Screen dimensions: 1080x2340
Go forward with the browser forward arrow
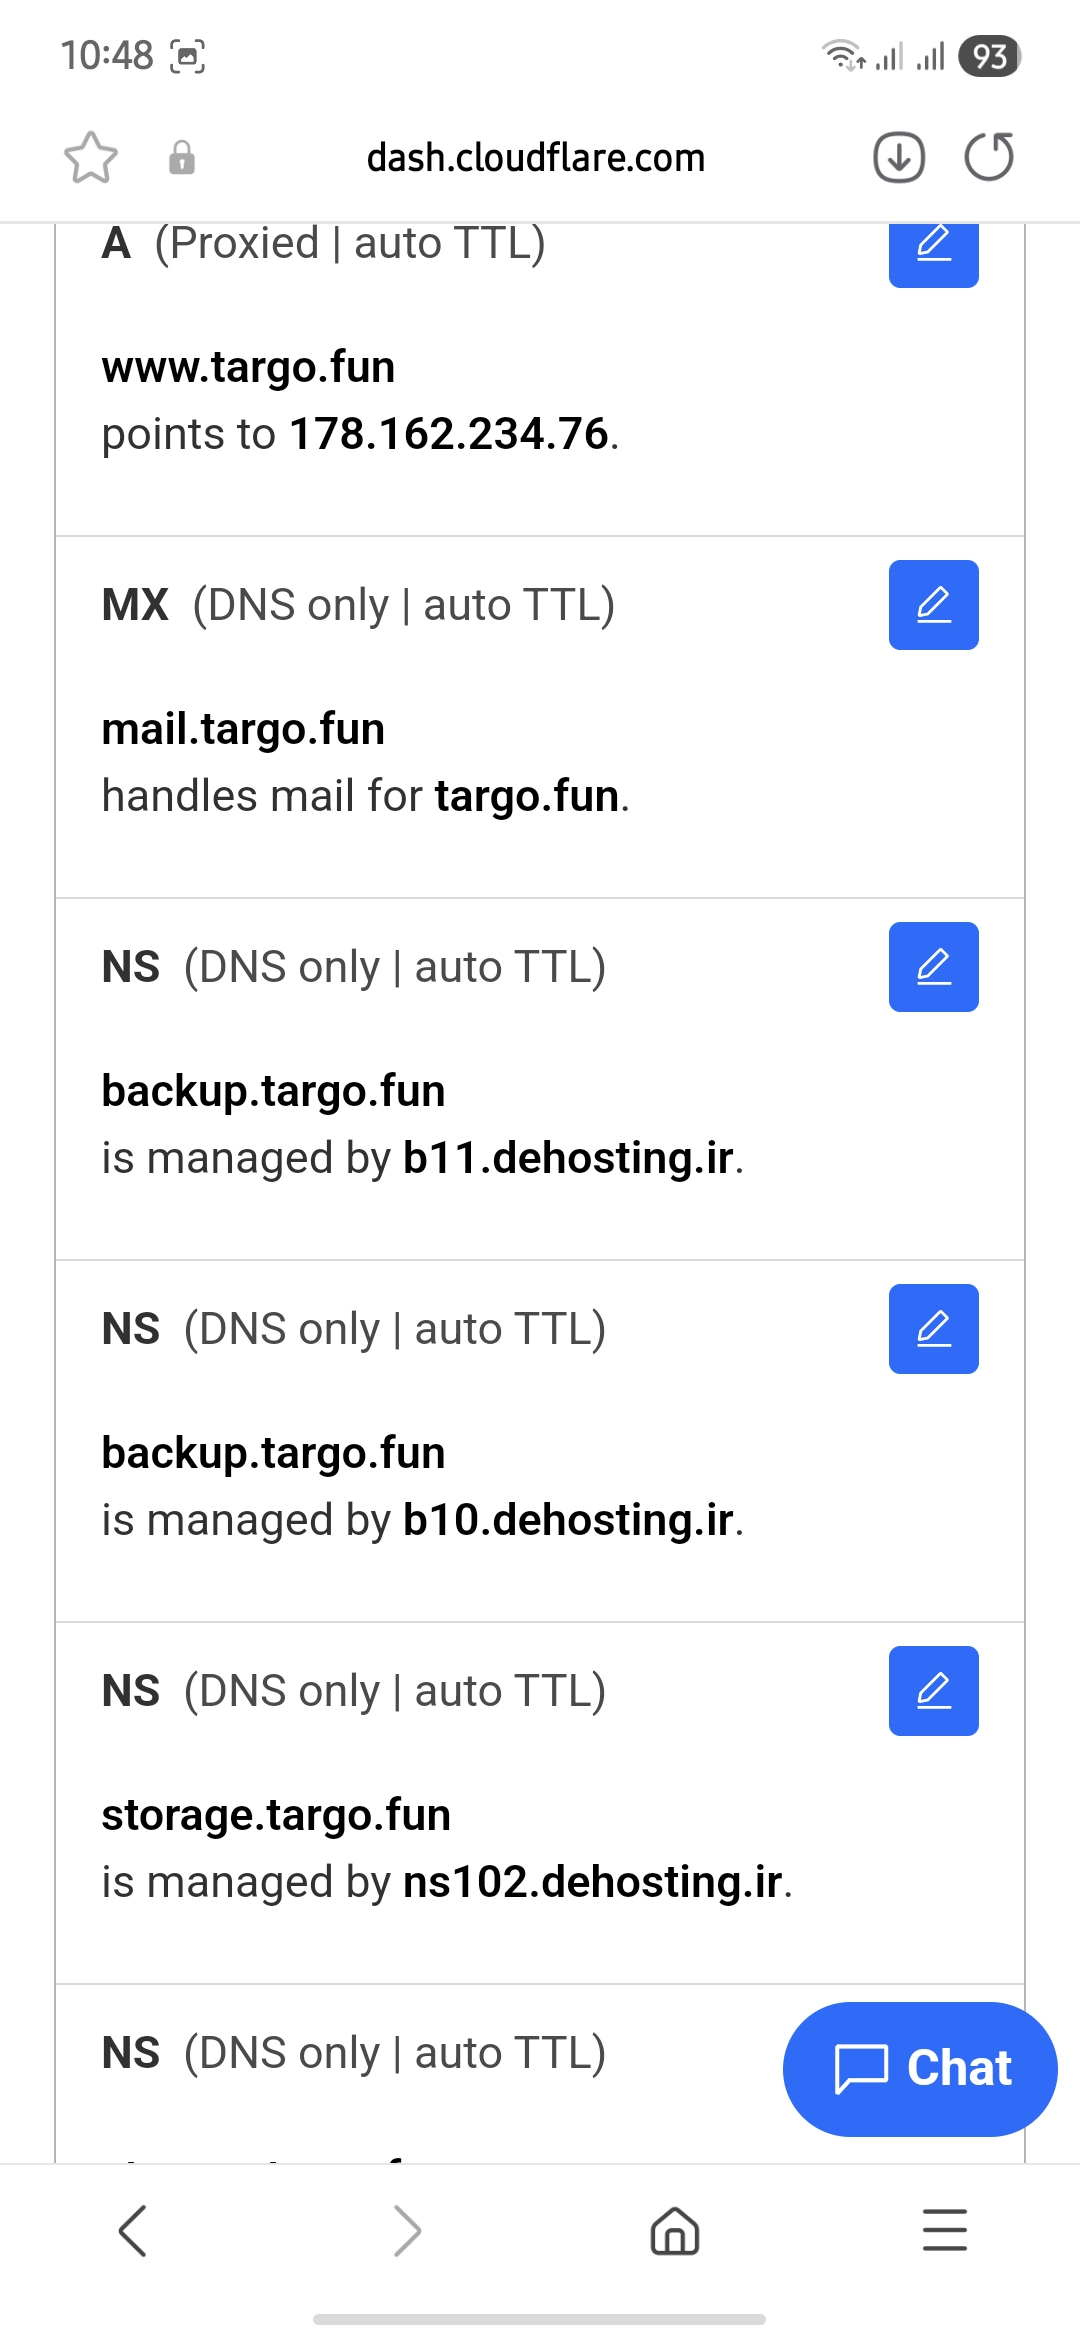(x=407, y=2231)
